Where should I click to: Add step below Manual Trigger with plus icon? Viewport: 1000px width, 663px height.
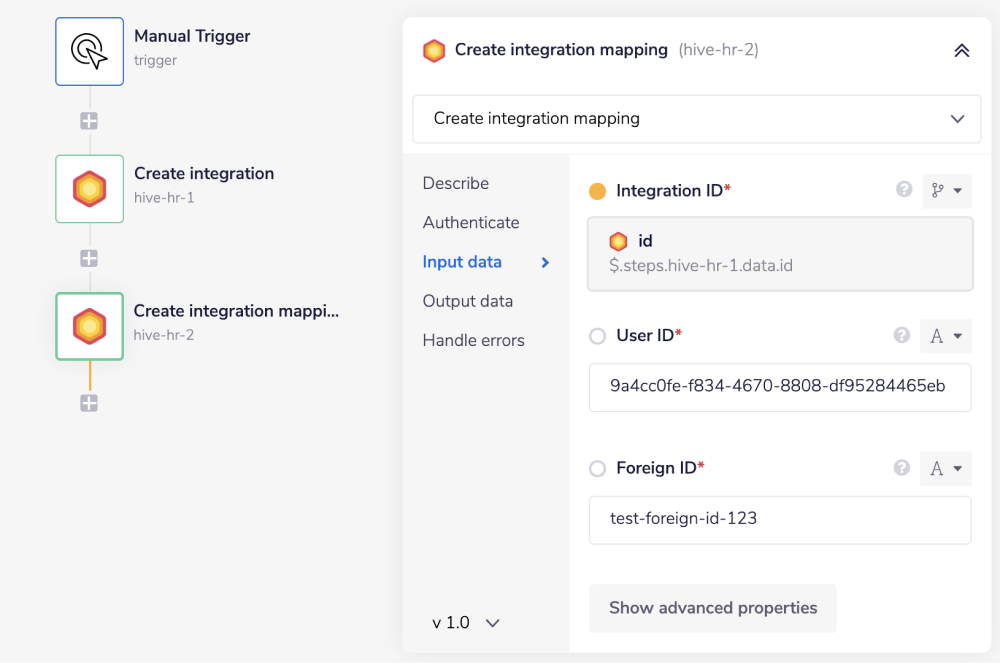[89, 121]
